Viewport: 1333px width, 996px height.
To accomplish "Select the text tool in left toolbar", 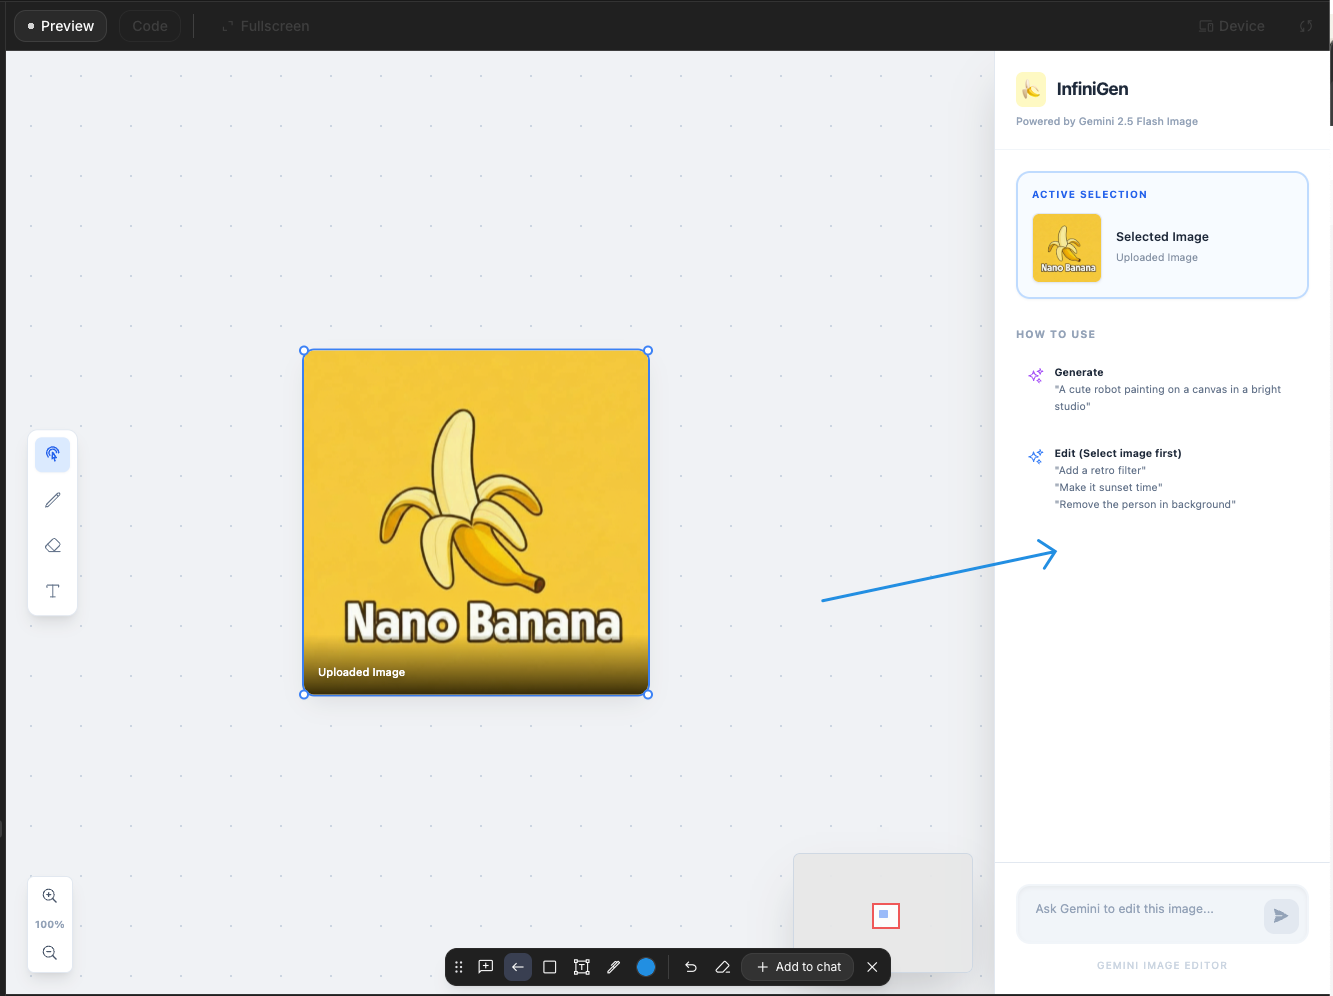I will point(53,591).
